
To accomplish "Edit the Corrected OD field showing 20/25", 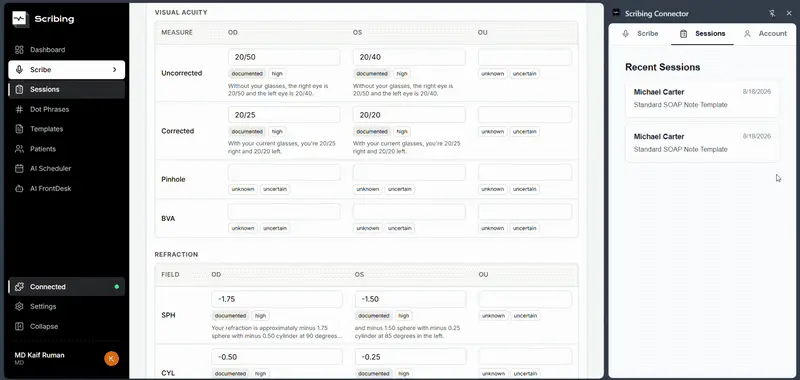I will tap(284, 115).
